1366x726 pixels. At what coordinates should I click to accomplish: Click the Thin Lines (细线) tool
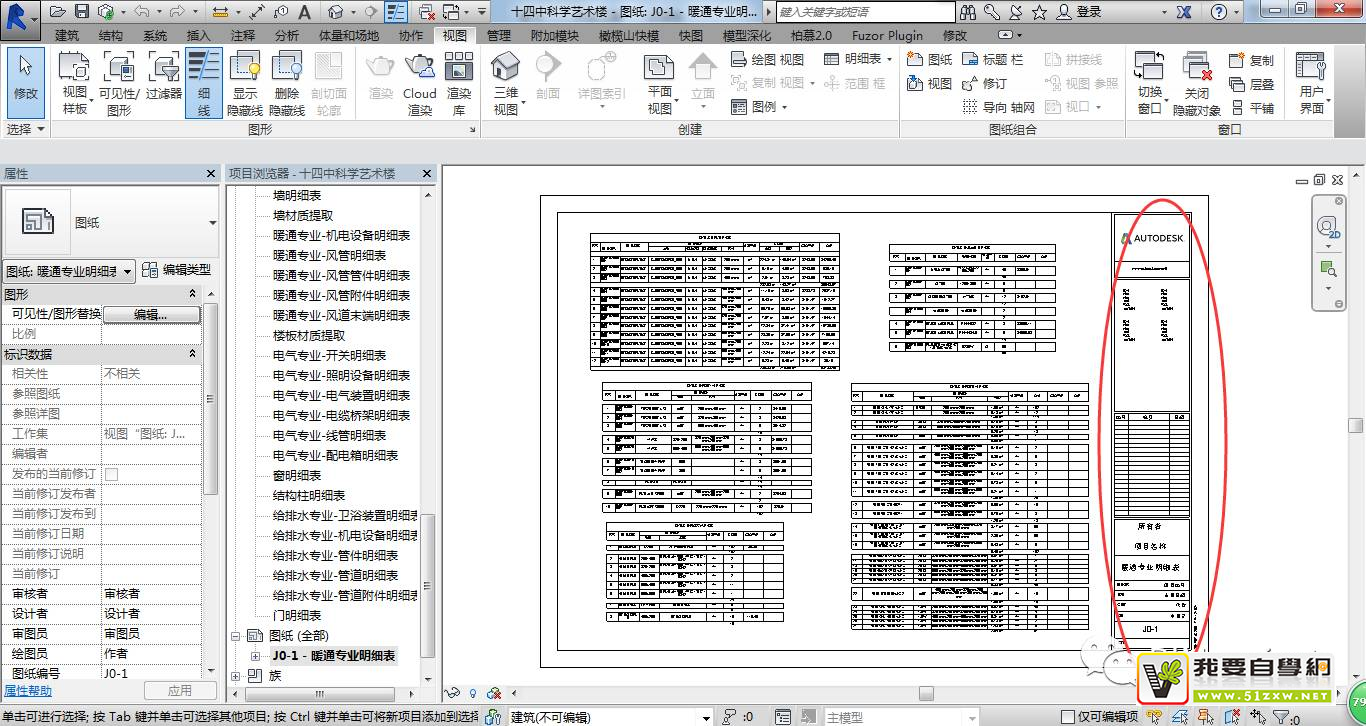[x=203, y=82]
